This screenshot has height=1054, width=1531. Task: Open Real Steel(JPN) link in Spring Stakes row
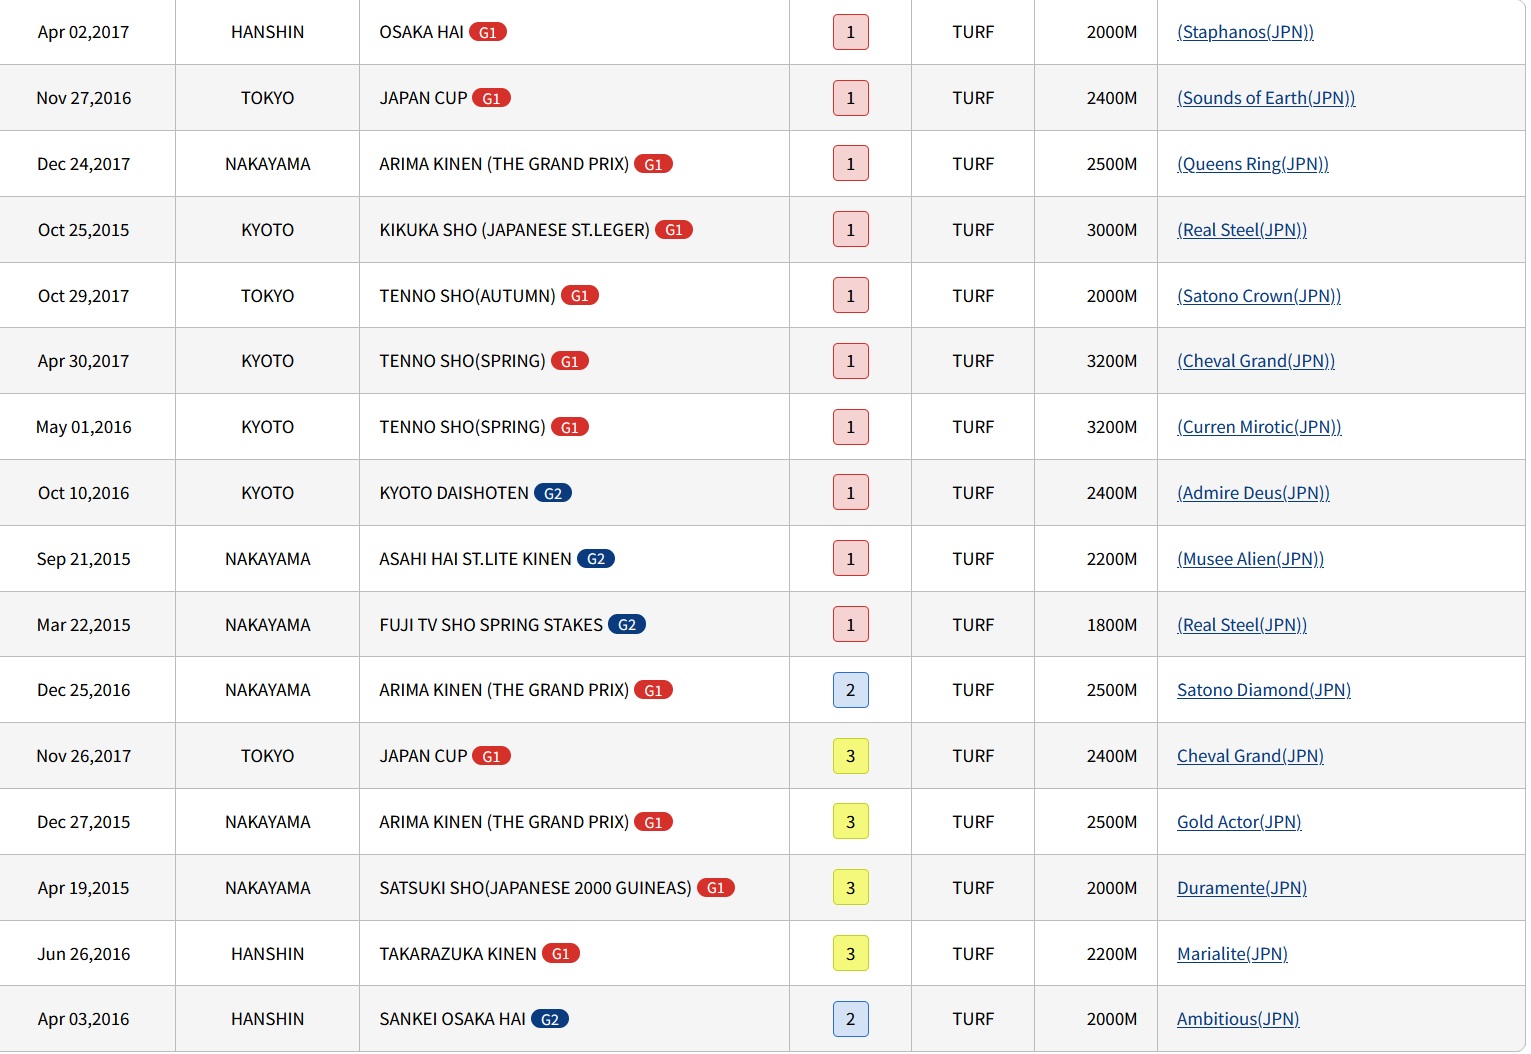1242,625
